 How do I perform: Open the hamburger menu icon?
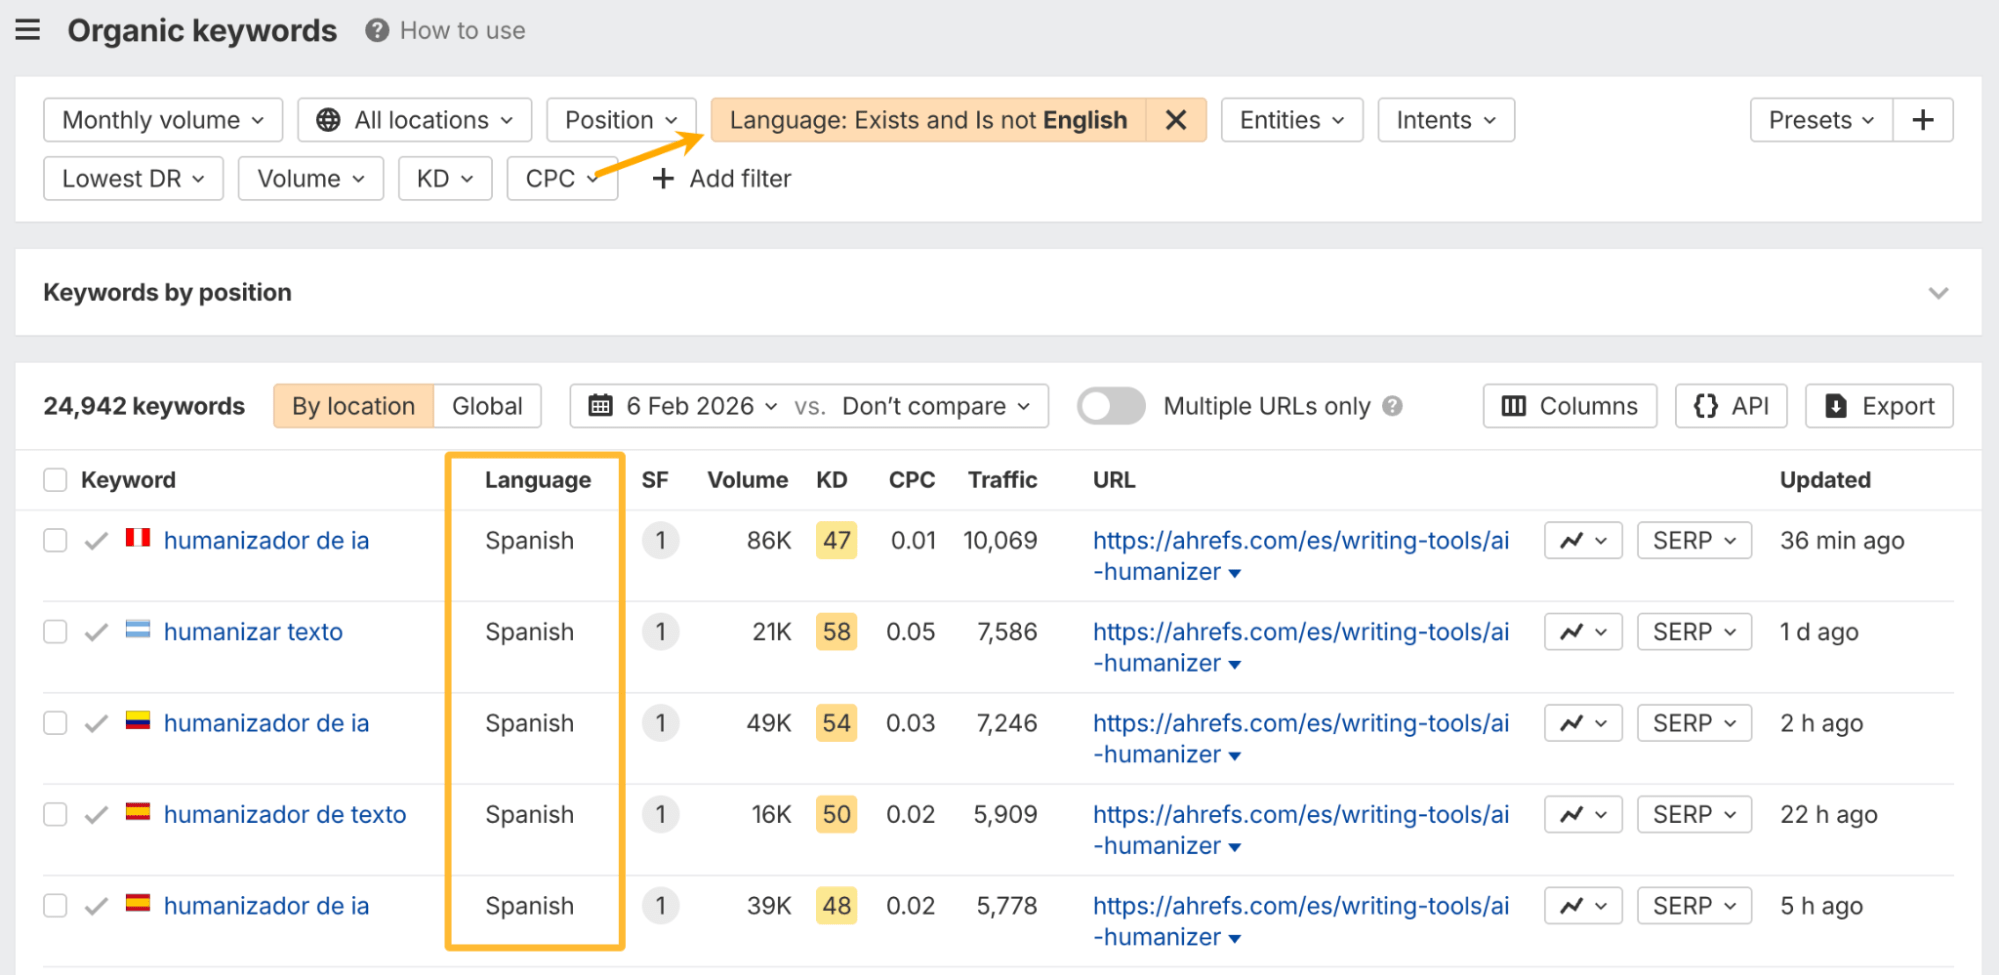28,30
